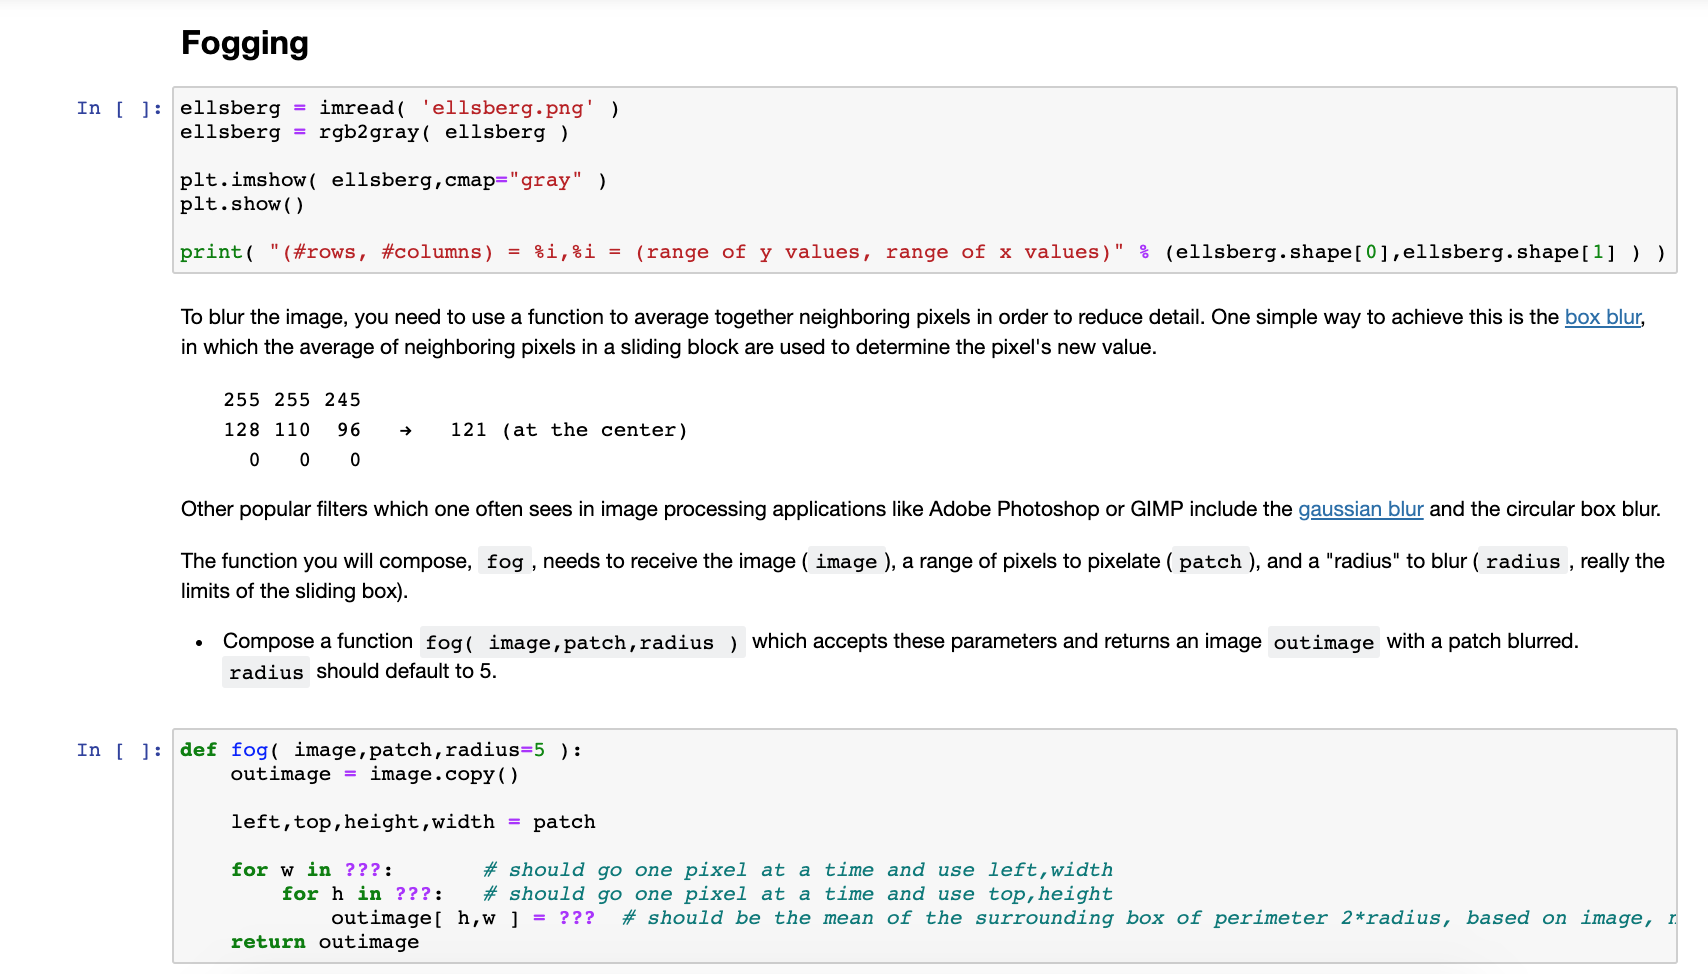Click the inline patch code snippet

pyautogui.click(x=1210, y=561)
